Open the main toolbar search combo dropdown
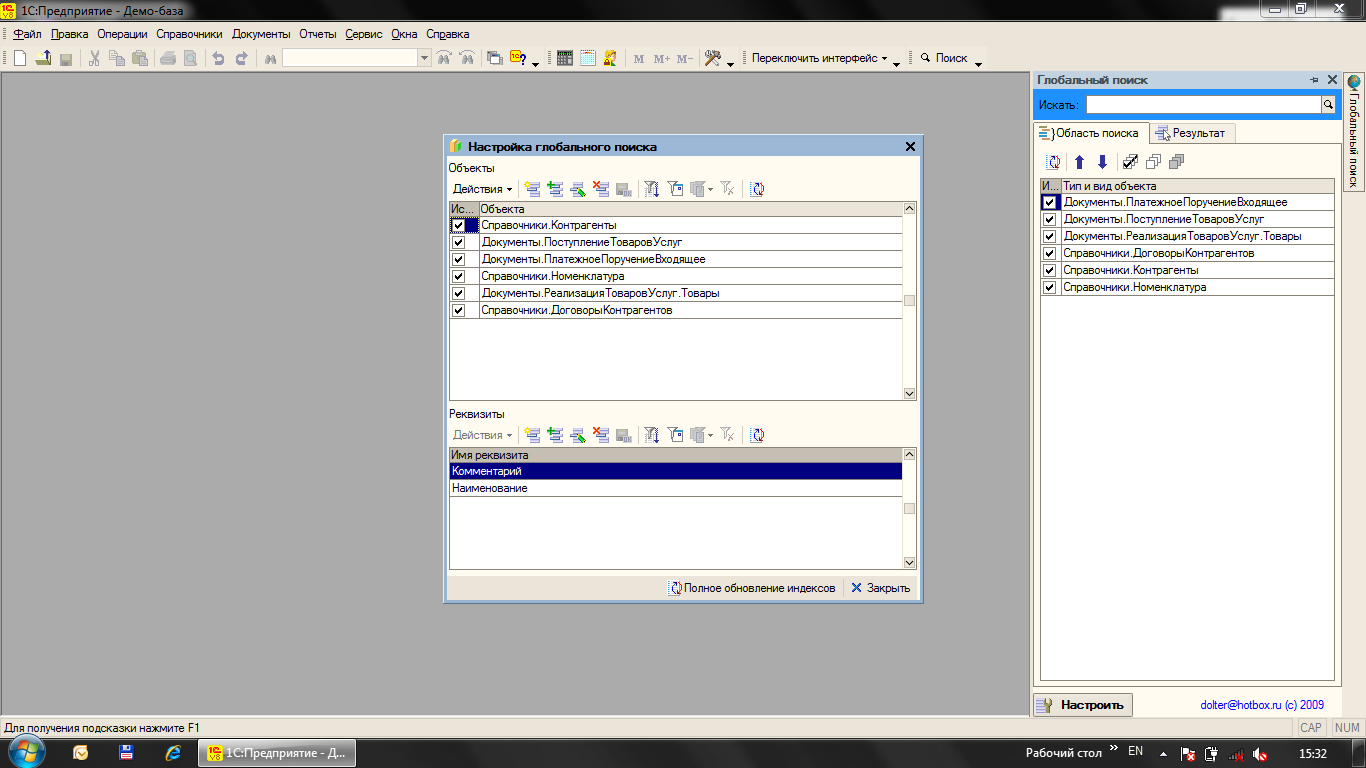The width and height of the screenshot is (1366, 768). pos(424,58)
